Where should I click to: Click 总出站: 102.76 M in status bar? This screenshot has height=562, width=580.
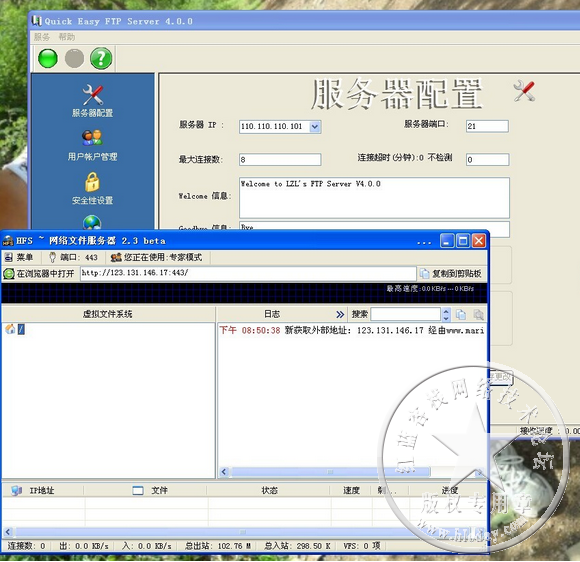pyautogui.click(x=218, y=546)
